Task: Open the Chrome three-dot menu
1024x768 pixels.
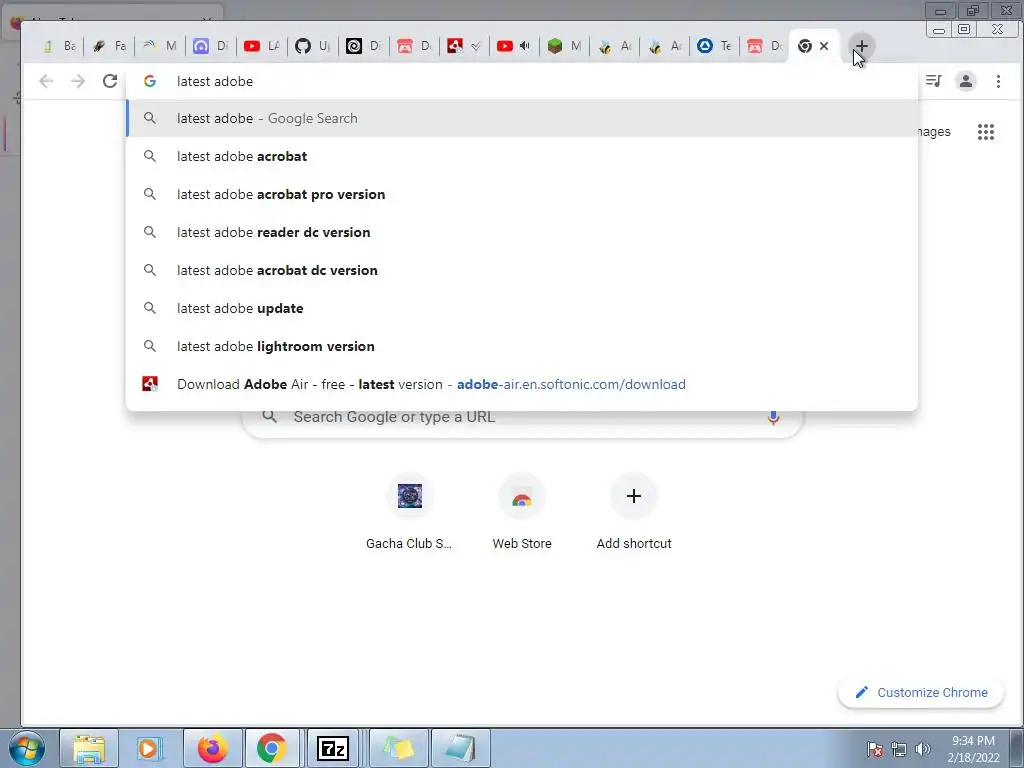Action: [x=998, y=81]
